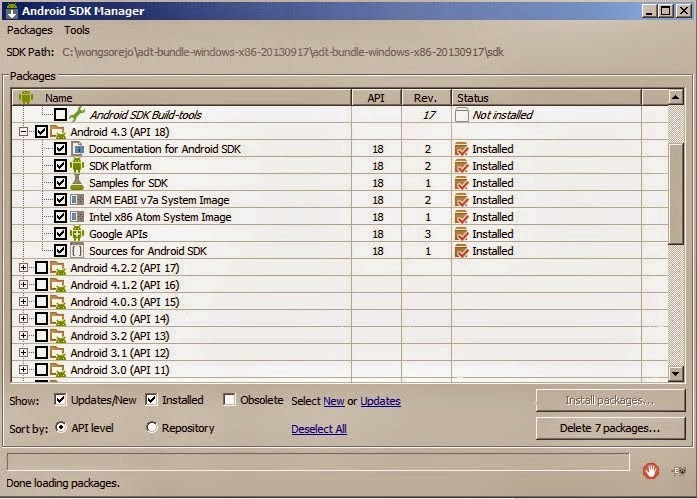Click the document icon for Documentation for Android SDK
This screenshot has height=499, width=697.
point(77,149)
